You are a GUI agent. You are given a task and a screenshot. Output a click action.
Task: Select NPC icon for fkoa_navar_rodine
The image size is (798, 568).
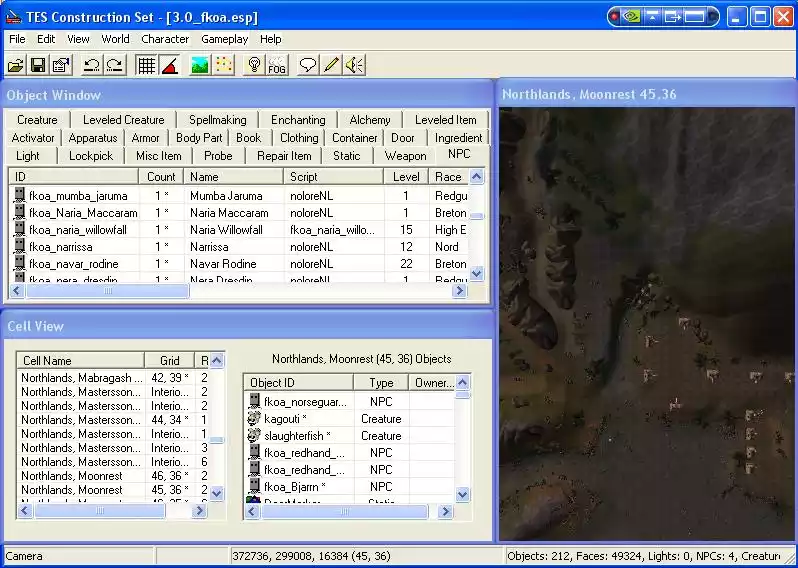pos(19,264)
